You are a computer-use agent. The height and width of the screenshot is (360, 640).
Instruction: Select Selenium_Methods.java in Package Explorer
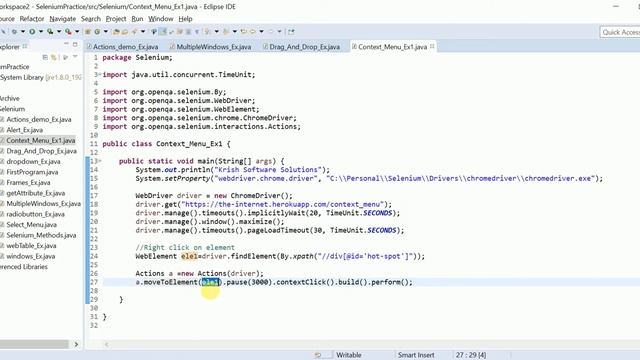41,236
